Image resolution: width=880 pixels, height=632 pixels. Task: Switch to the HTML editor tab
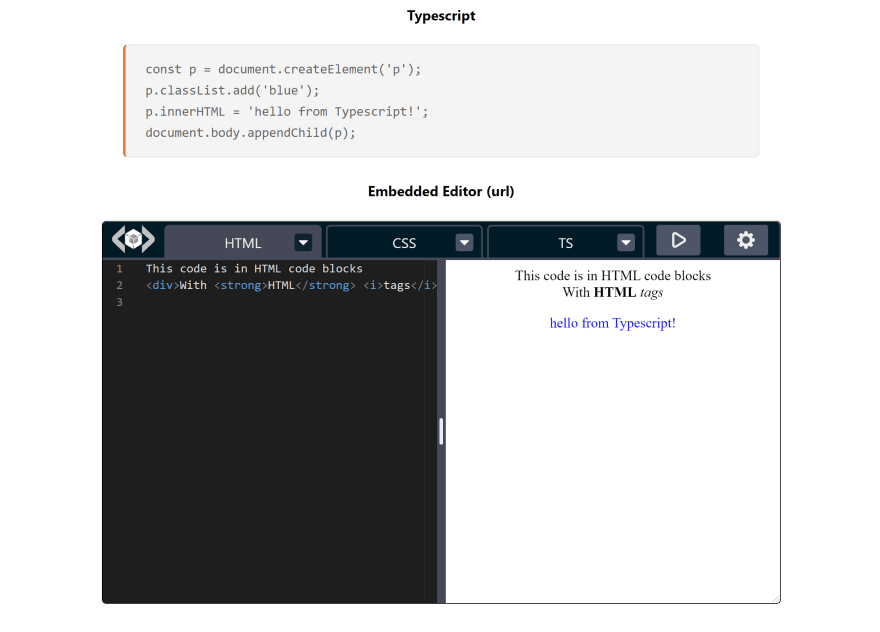tap(242, 243)
